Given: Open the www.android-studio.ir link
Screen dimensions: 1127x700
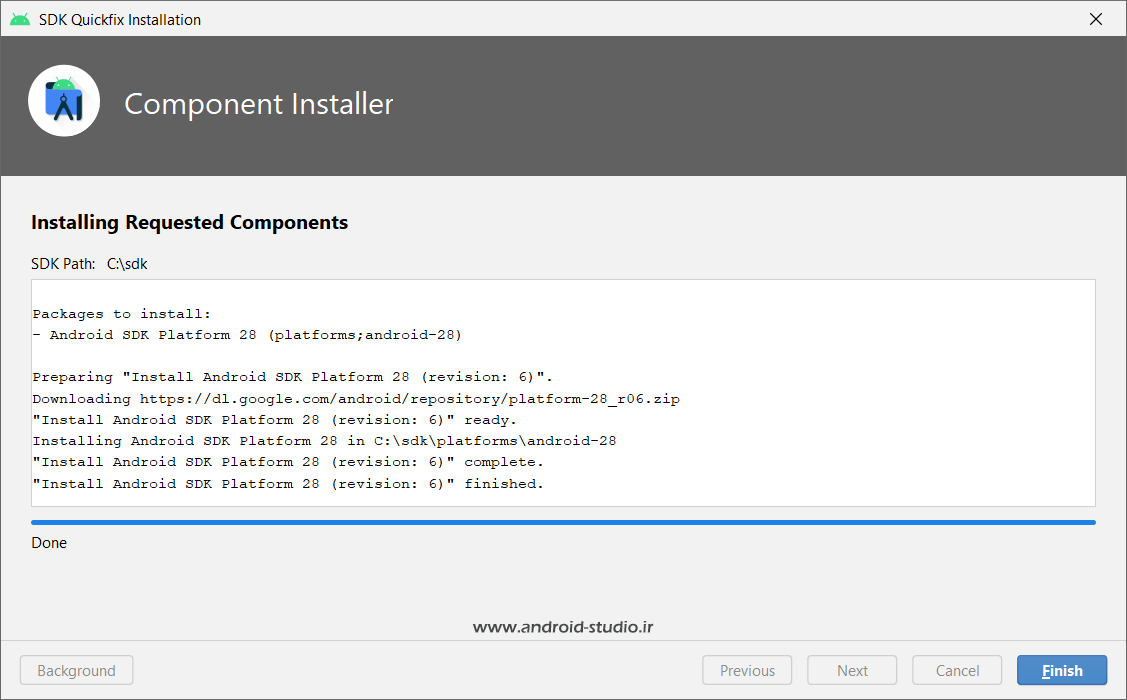Looking at the screenshot, I should tap(563, 627).
